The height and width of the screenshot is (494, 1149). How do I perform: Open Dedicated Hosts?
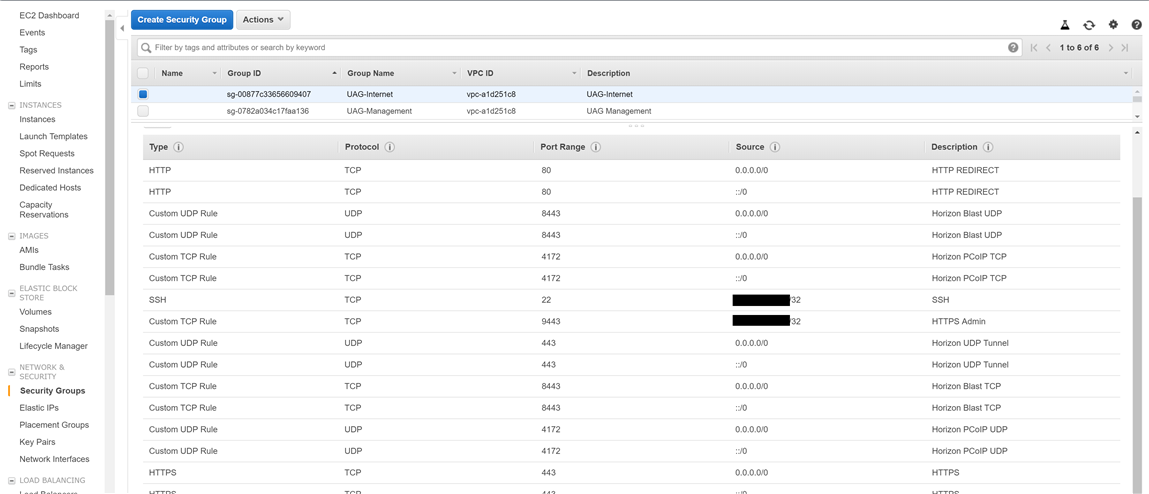49,188
